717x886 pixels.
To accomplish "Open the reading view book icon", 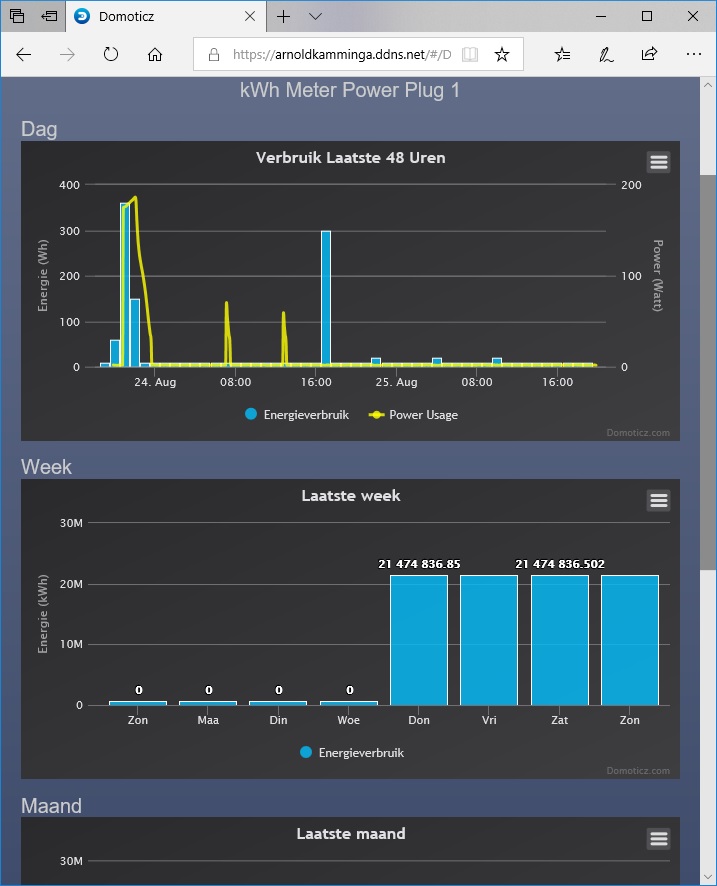I will [x=470, y=54].
